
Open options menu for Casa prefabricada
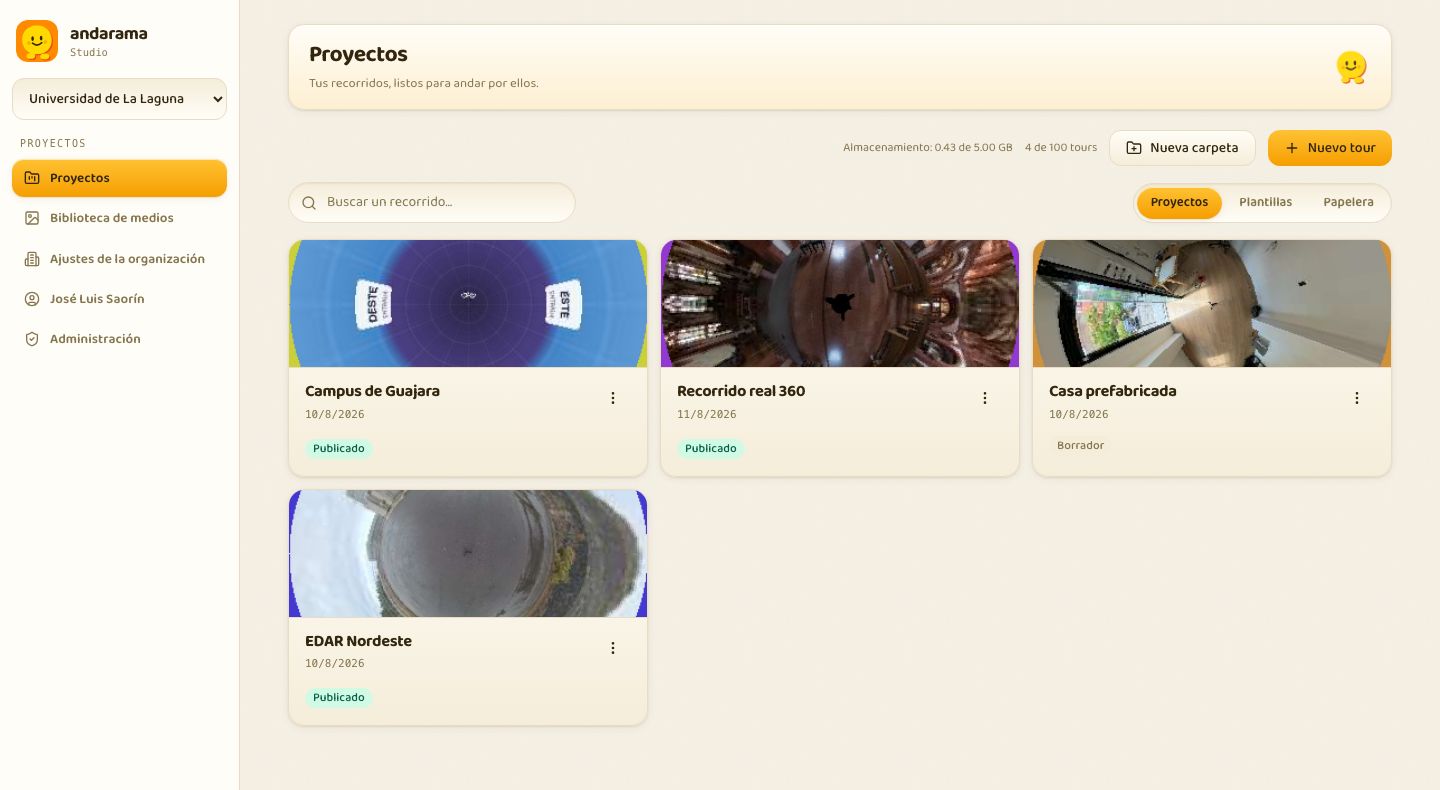pyautogui.click(x=1357, y=398)
